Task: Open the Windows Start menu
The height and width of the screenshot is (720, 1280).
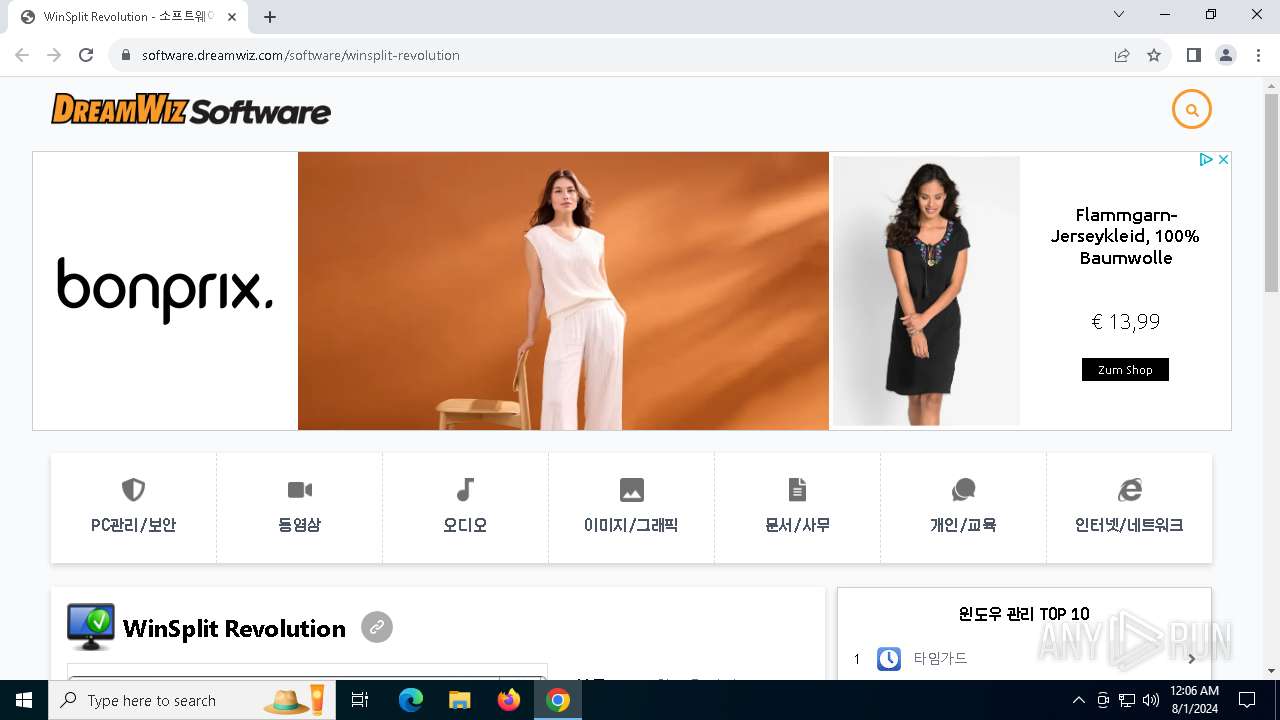Action: coord(24,700)
